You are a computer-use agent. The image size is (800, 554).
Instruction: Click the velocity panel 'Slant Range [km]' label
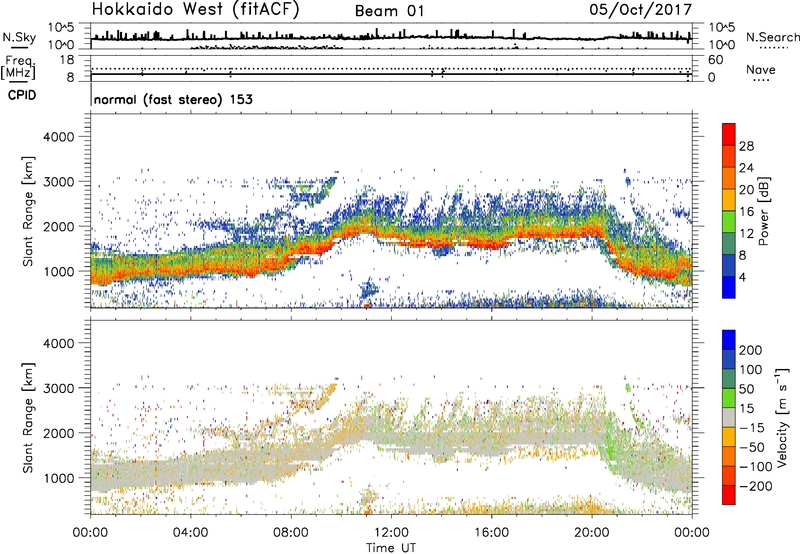(28, 418)
